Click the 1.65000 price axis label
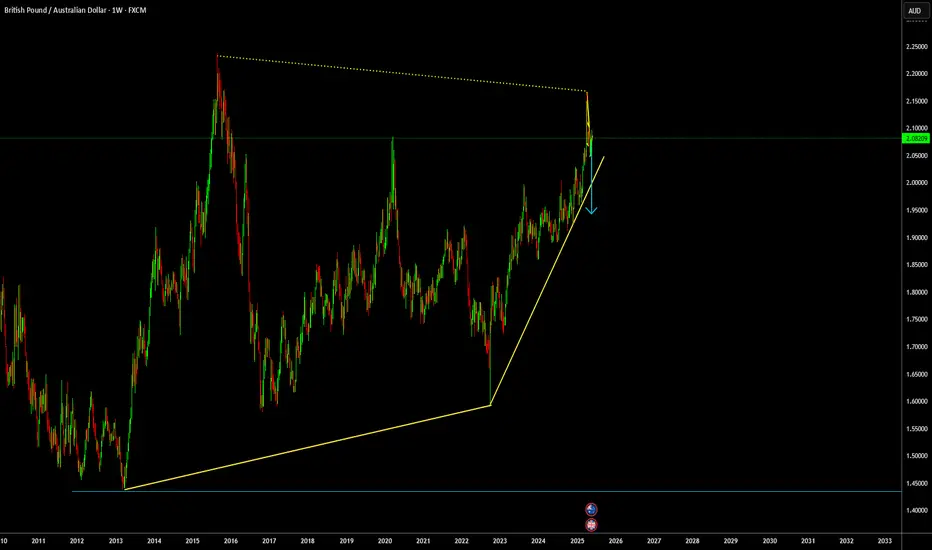 click(x=917, y=374)
